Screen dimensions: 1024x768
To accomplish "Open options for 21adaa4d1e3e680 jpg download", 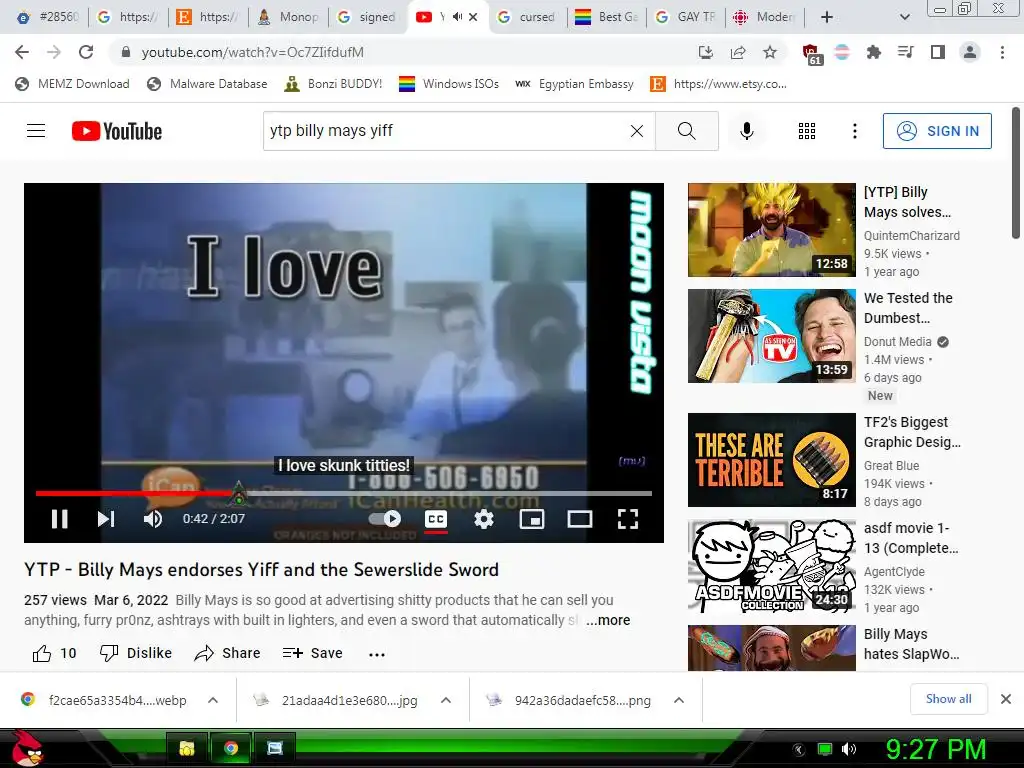I will click(446, 700).
